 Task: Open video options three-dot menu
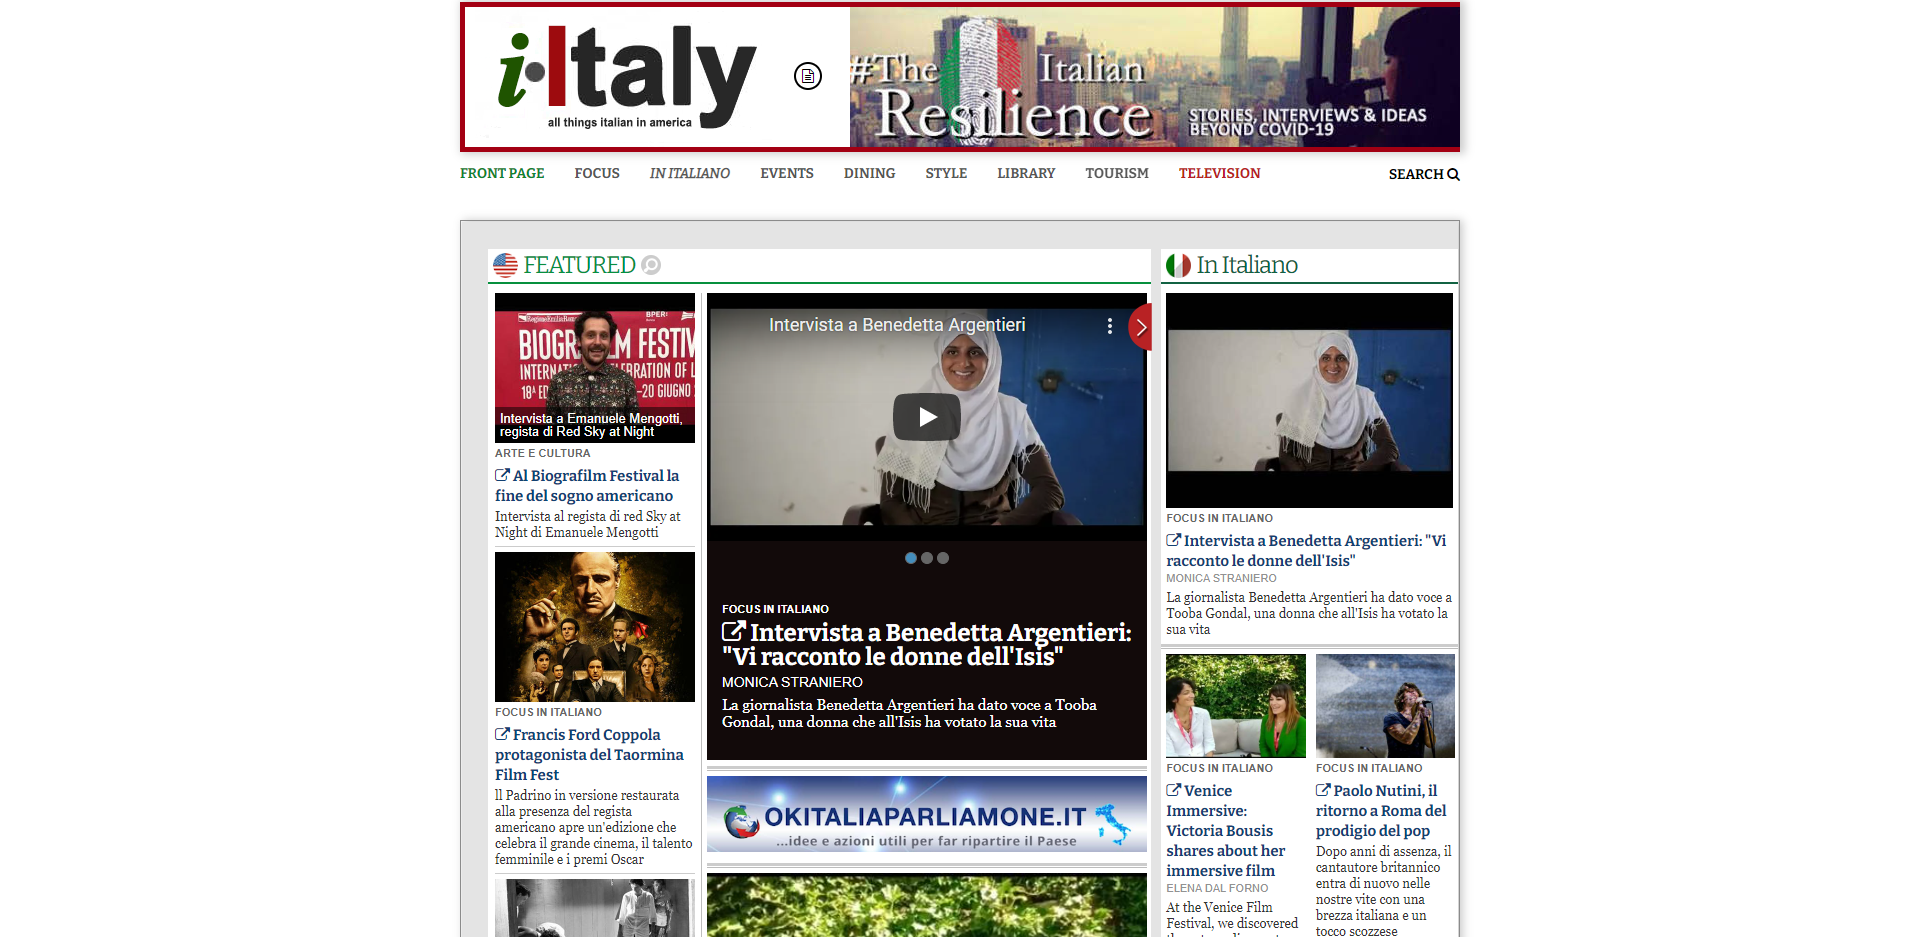click(1109, 326)
